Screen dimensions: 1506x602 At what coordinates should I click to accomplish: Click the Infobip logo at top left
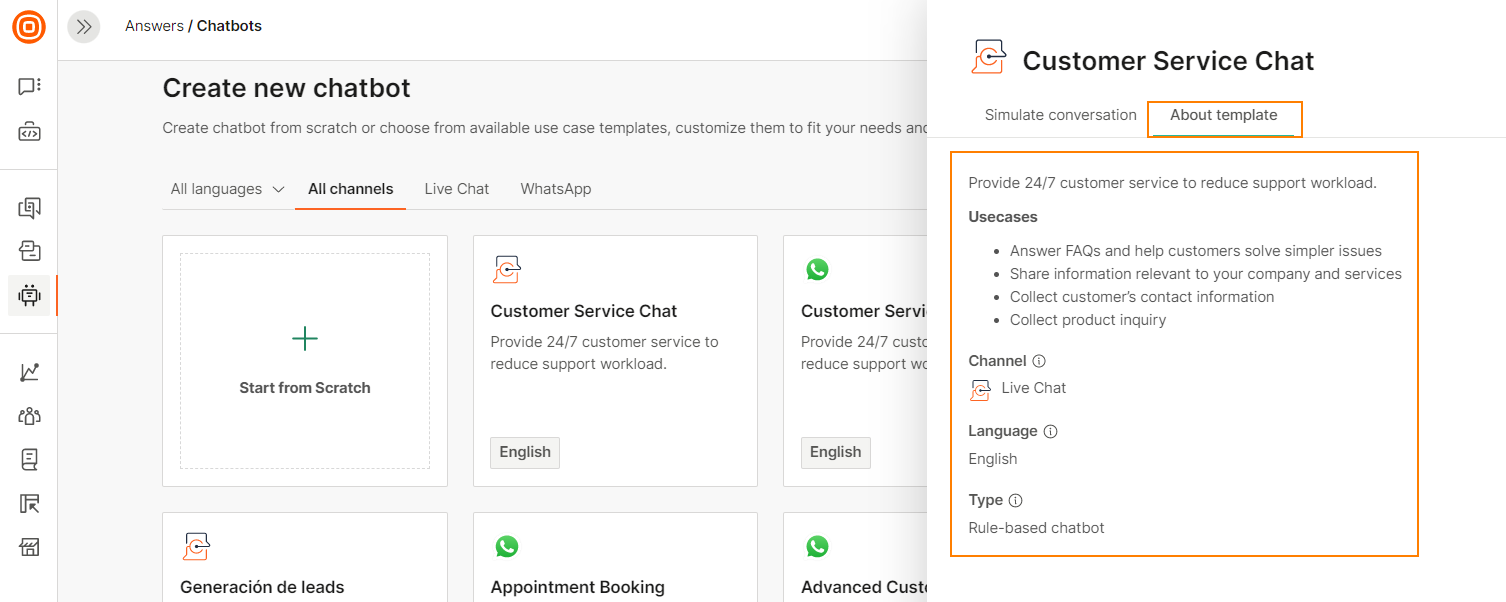[x=29, y=27]
